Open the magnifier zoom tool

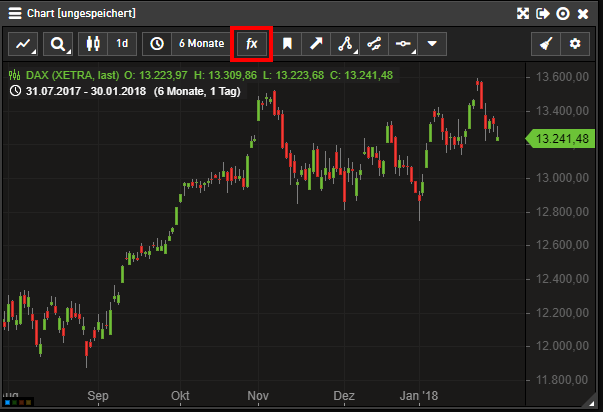tap(58, 44)
